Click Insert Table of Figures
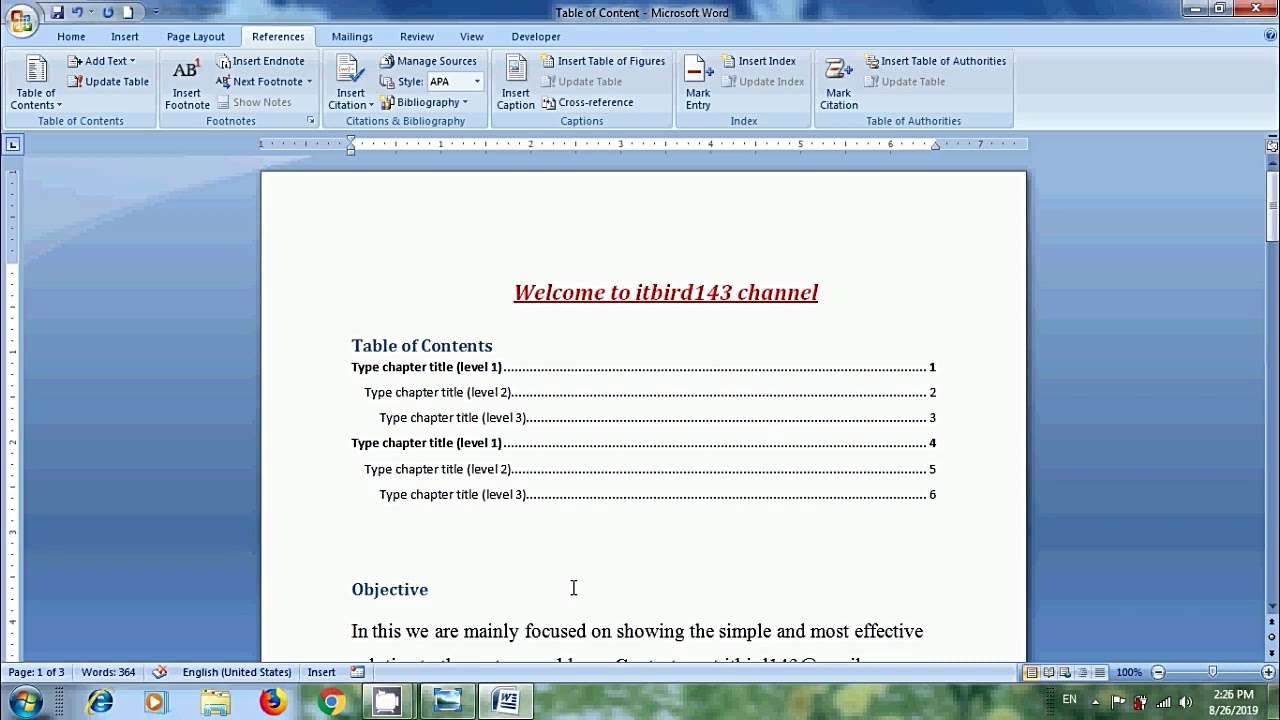This screenshot has width=1280, height=720. [603, 61]
